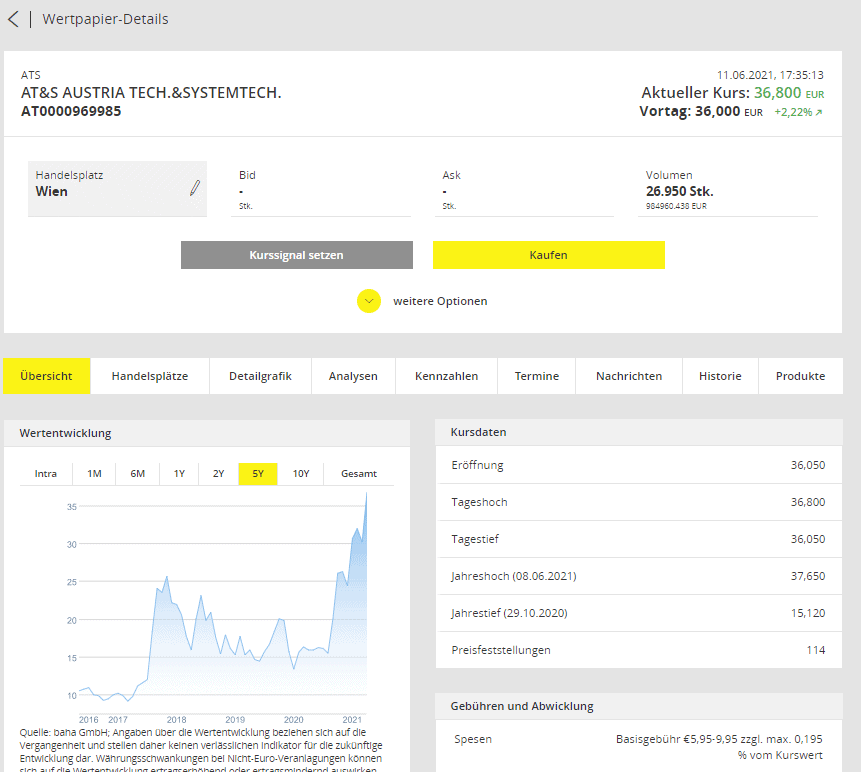861x772 pixels.
Task: Click the Preisfeststellungen value 114
Action: point(816,650)
